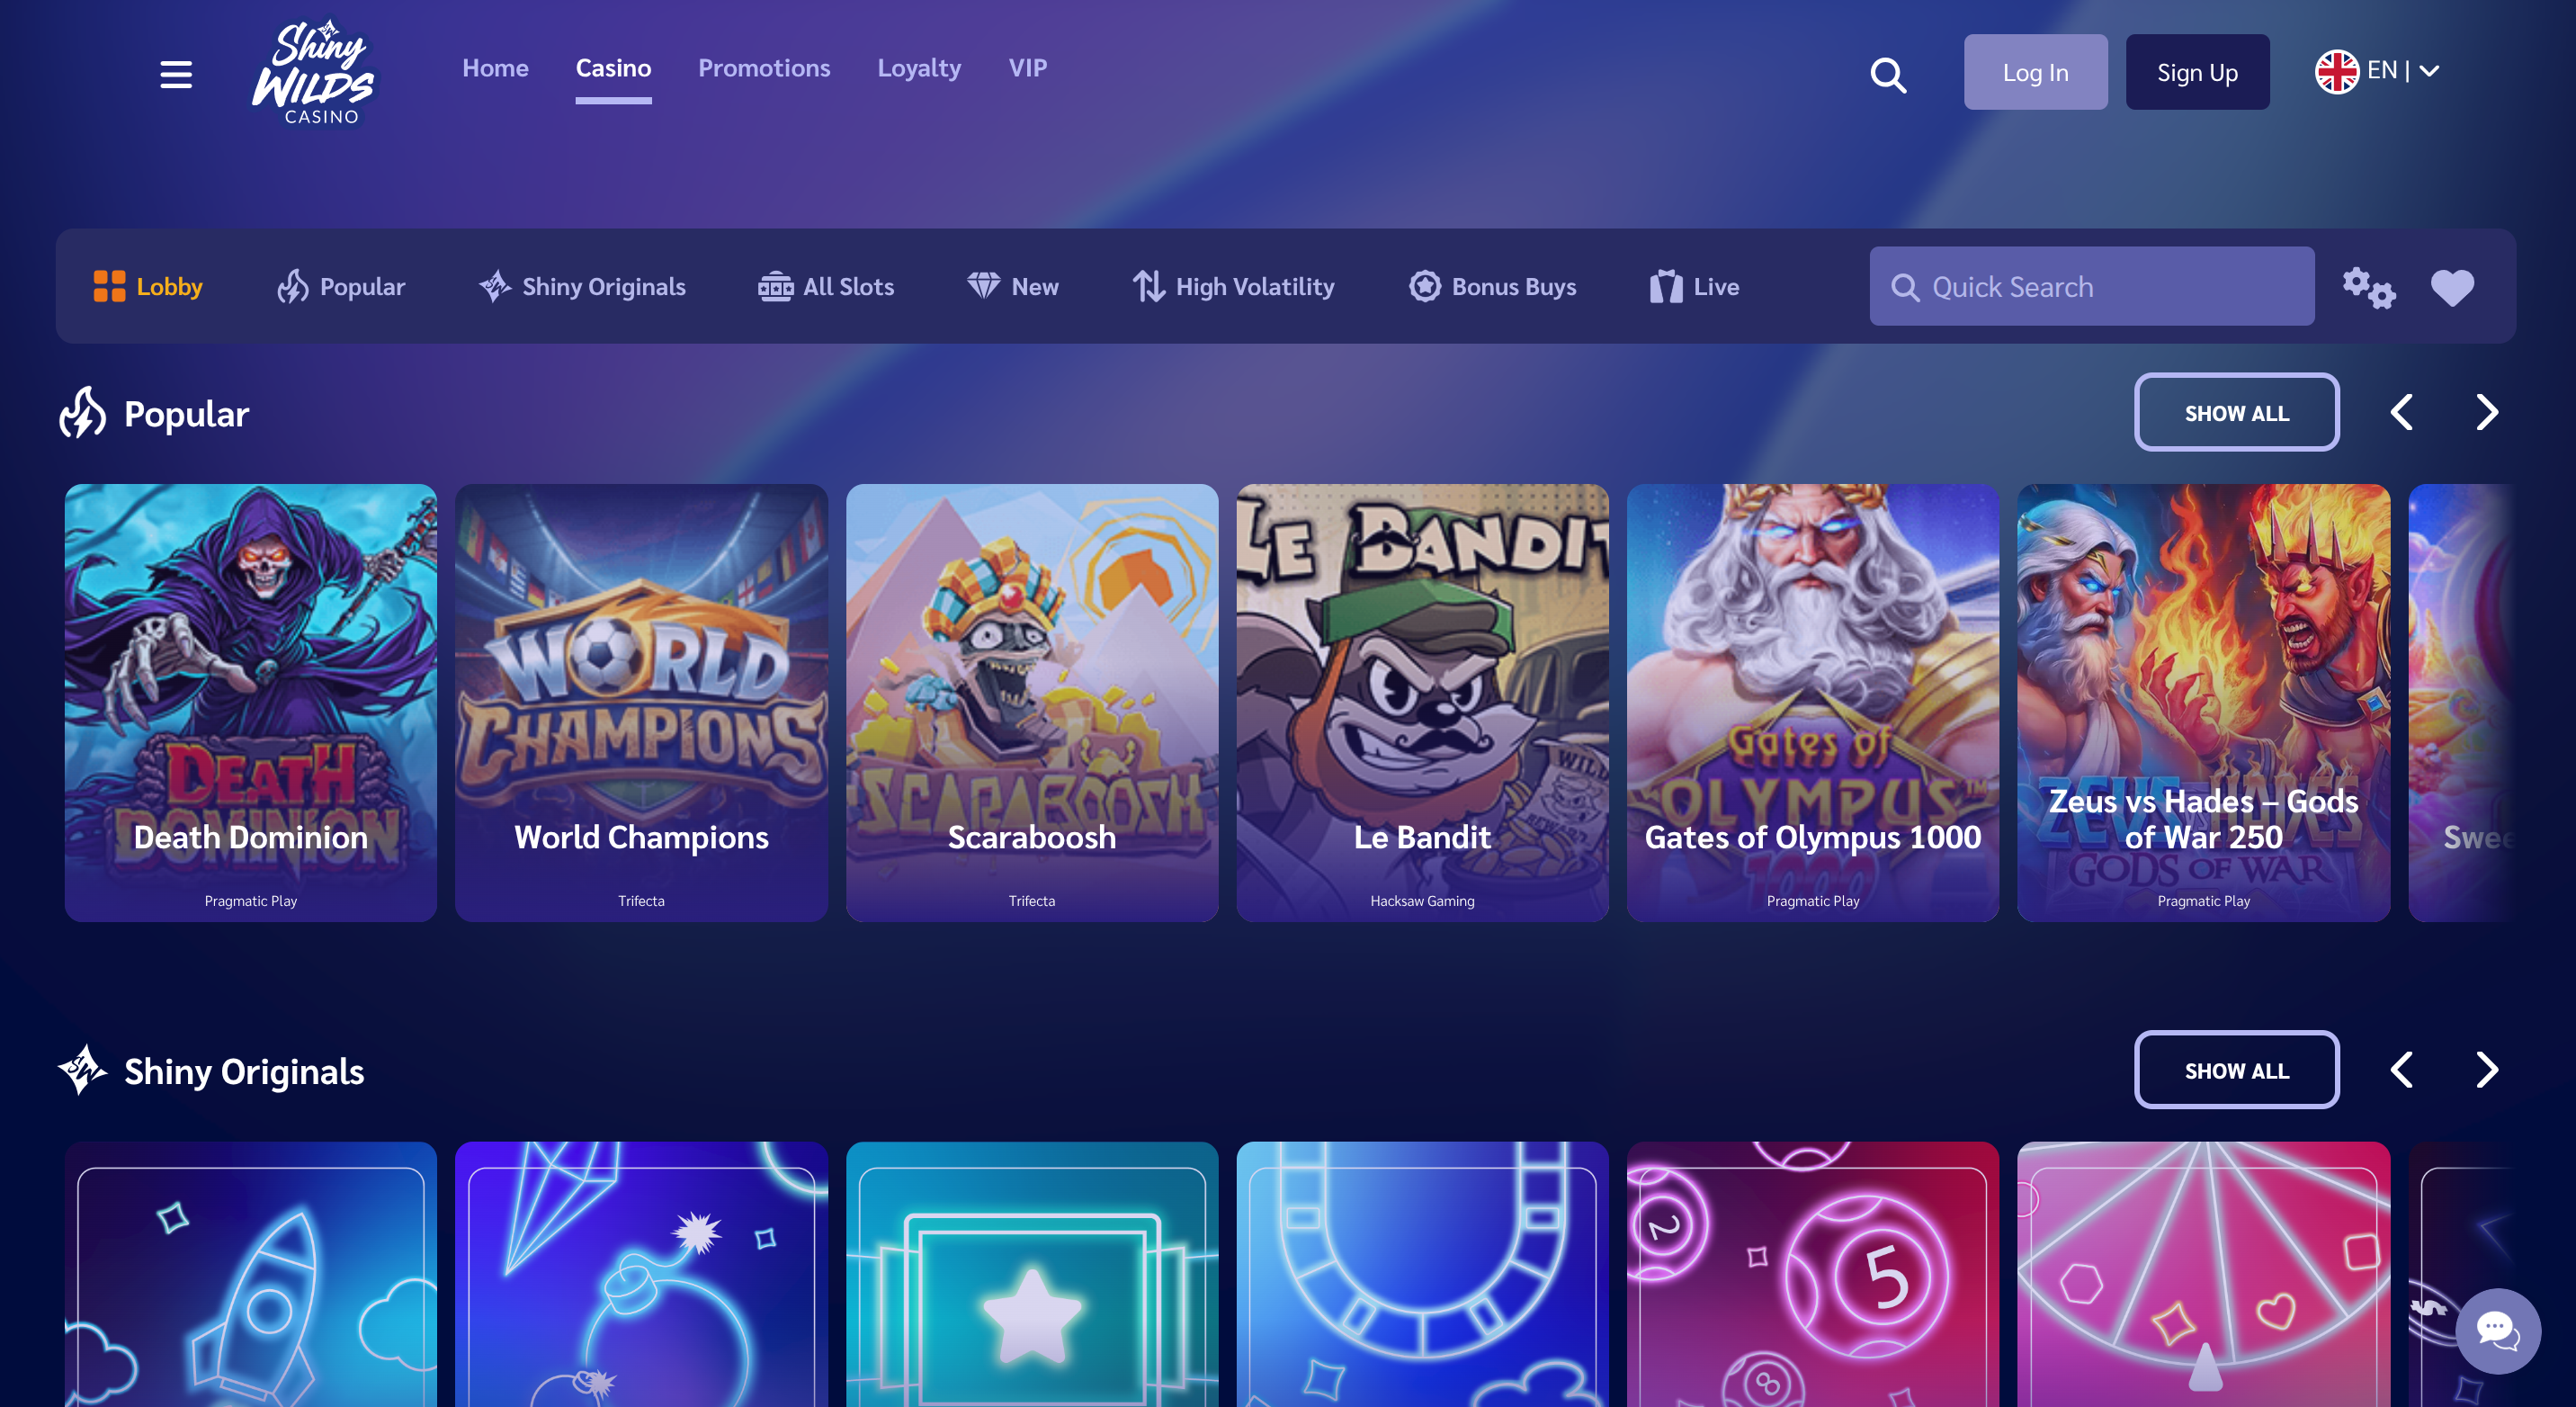Open the numbered balls originals game
The height and width of the screenshot is (1407, 2576).
1812,1274
